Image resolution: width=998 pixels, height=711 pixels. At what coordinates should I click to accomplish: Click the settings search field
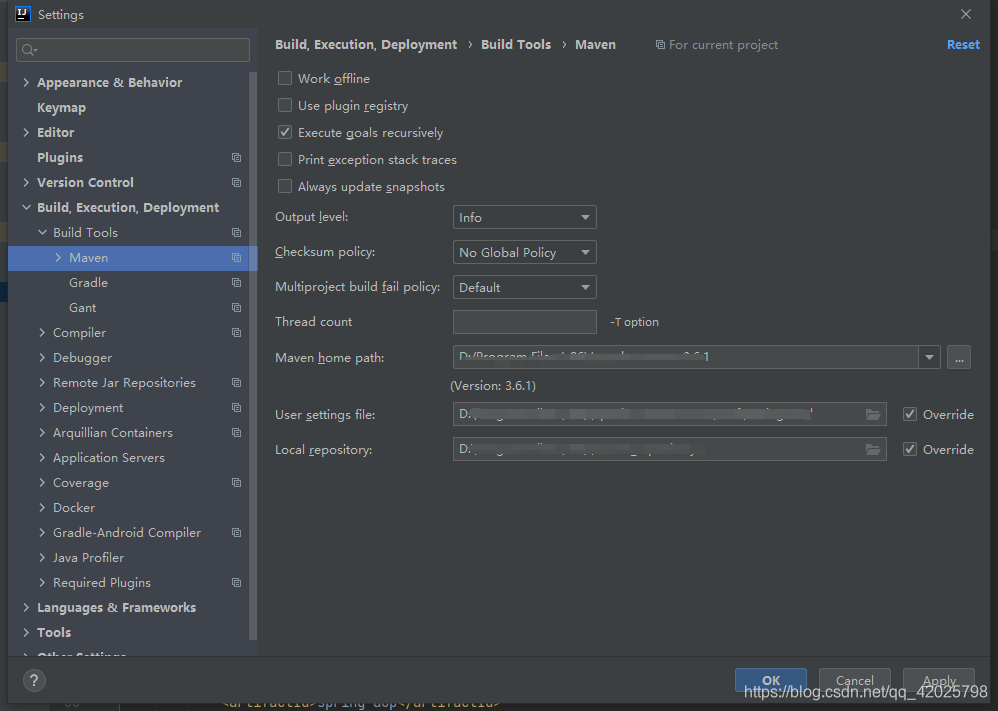(x=133, y=50)
